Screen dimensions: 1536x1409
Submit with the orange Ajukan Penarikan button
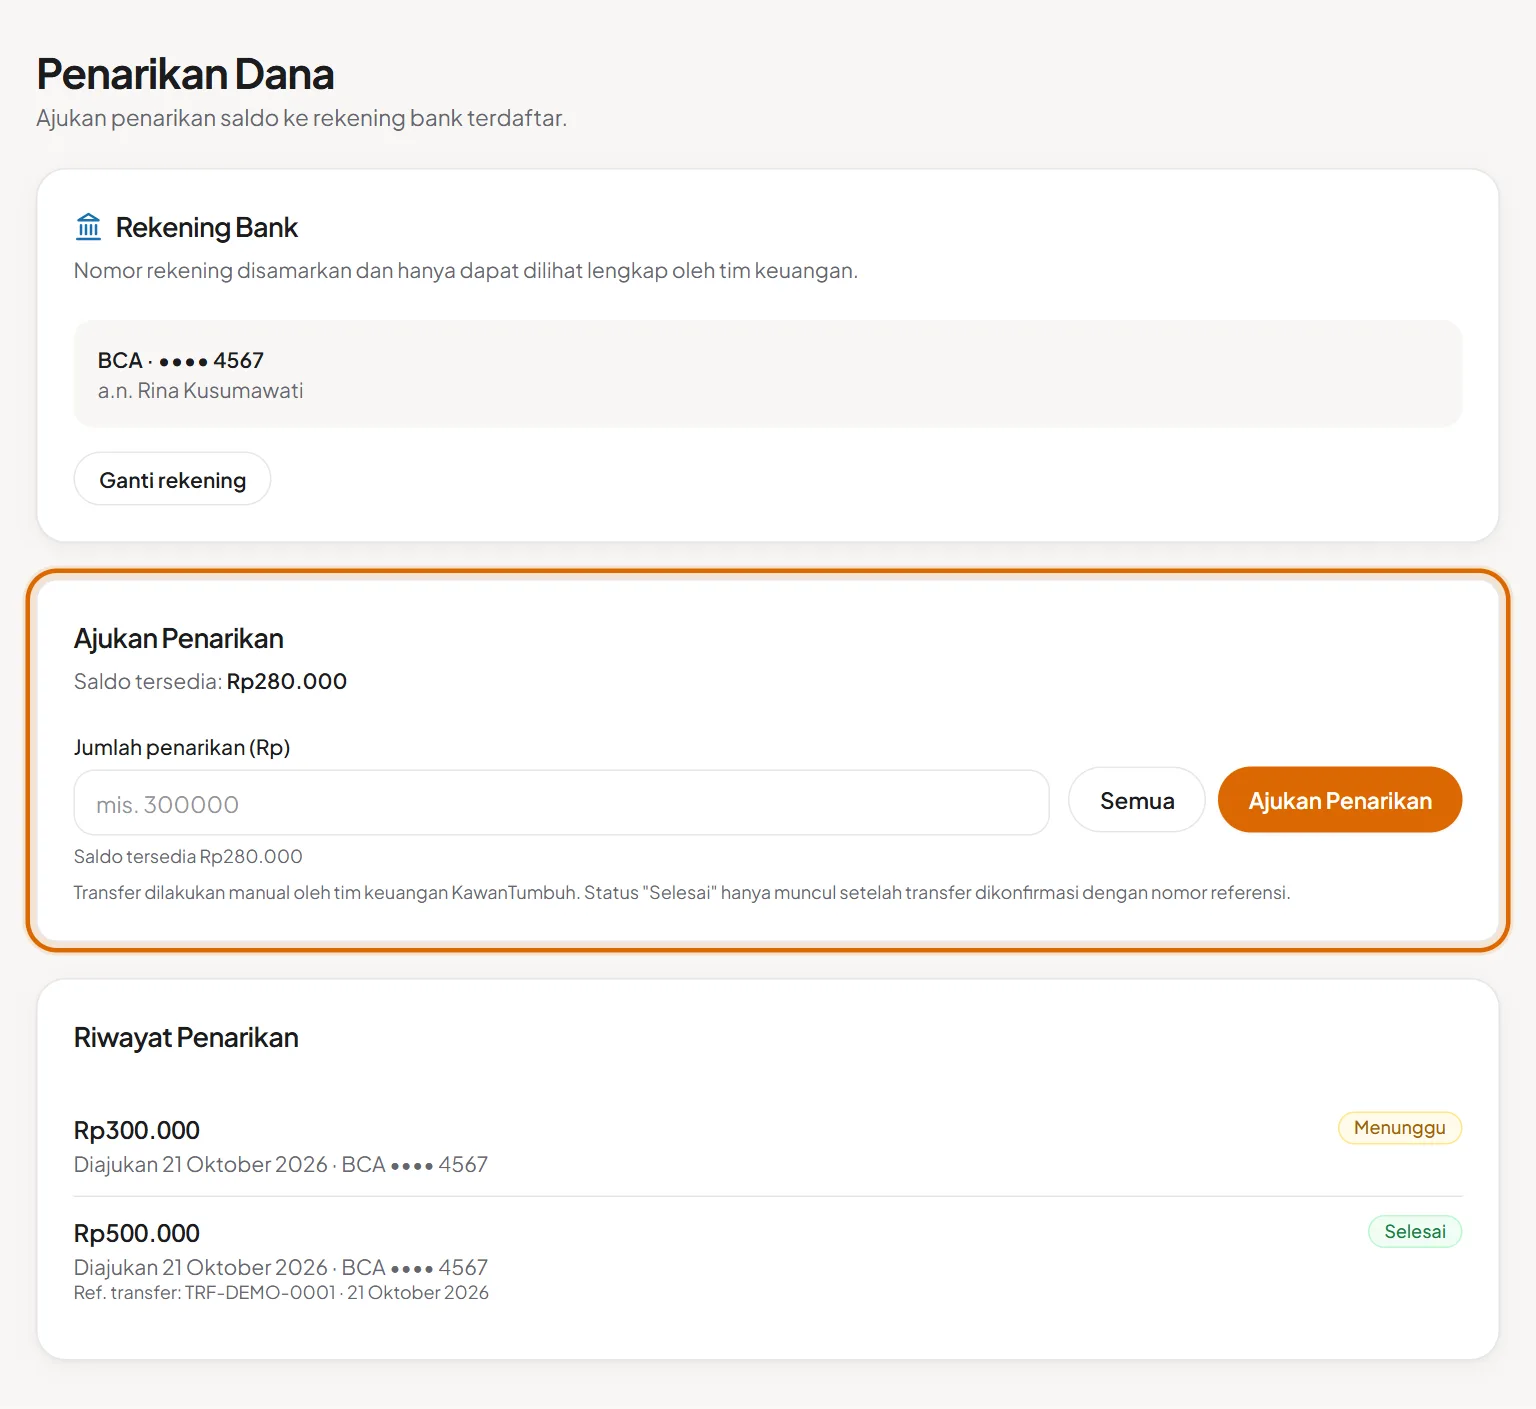click(1340, 800)
